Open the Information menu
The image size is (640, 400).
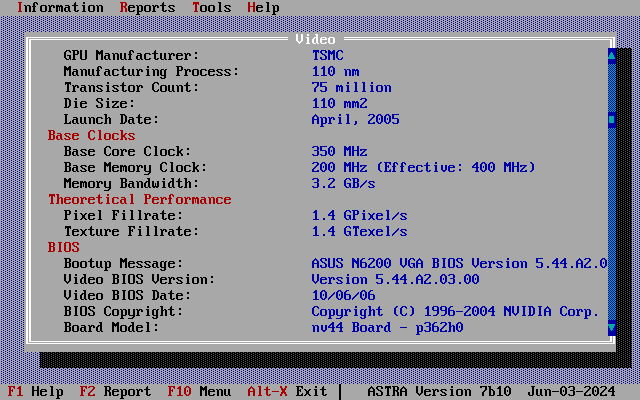pyautogui.click(x=60, y=7)
